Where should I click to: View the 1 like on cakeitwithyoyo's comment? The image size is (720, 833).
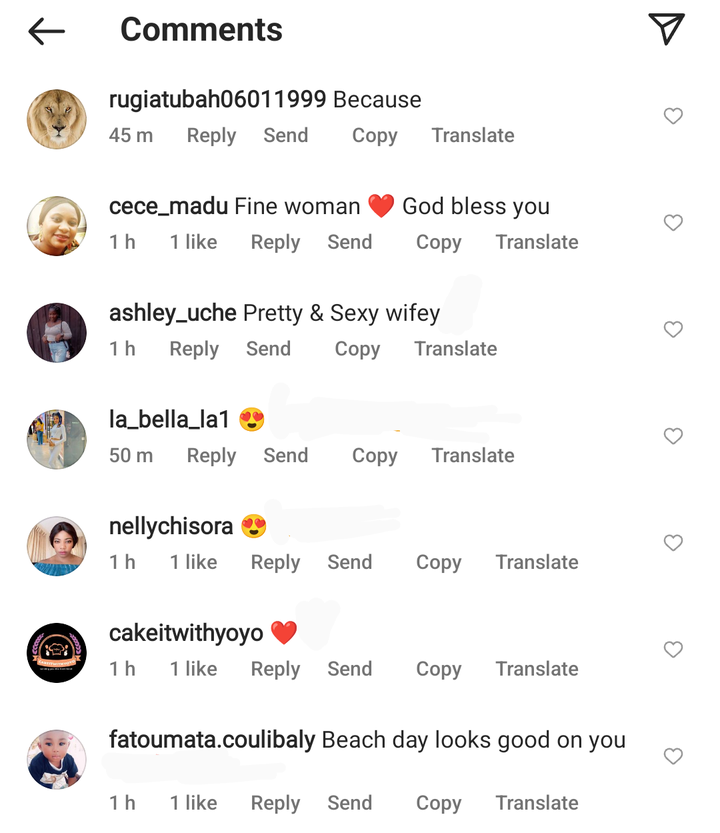(193, 669)
